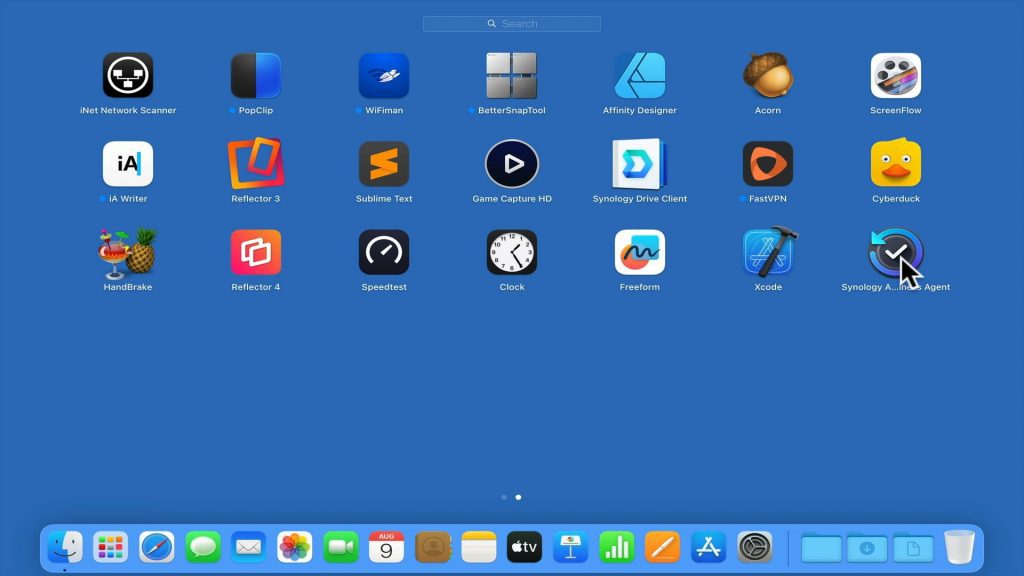1024x576 pixels.
Task: Launch Freeform
Action: click(x=640, y=252)
